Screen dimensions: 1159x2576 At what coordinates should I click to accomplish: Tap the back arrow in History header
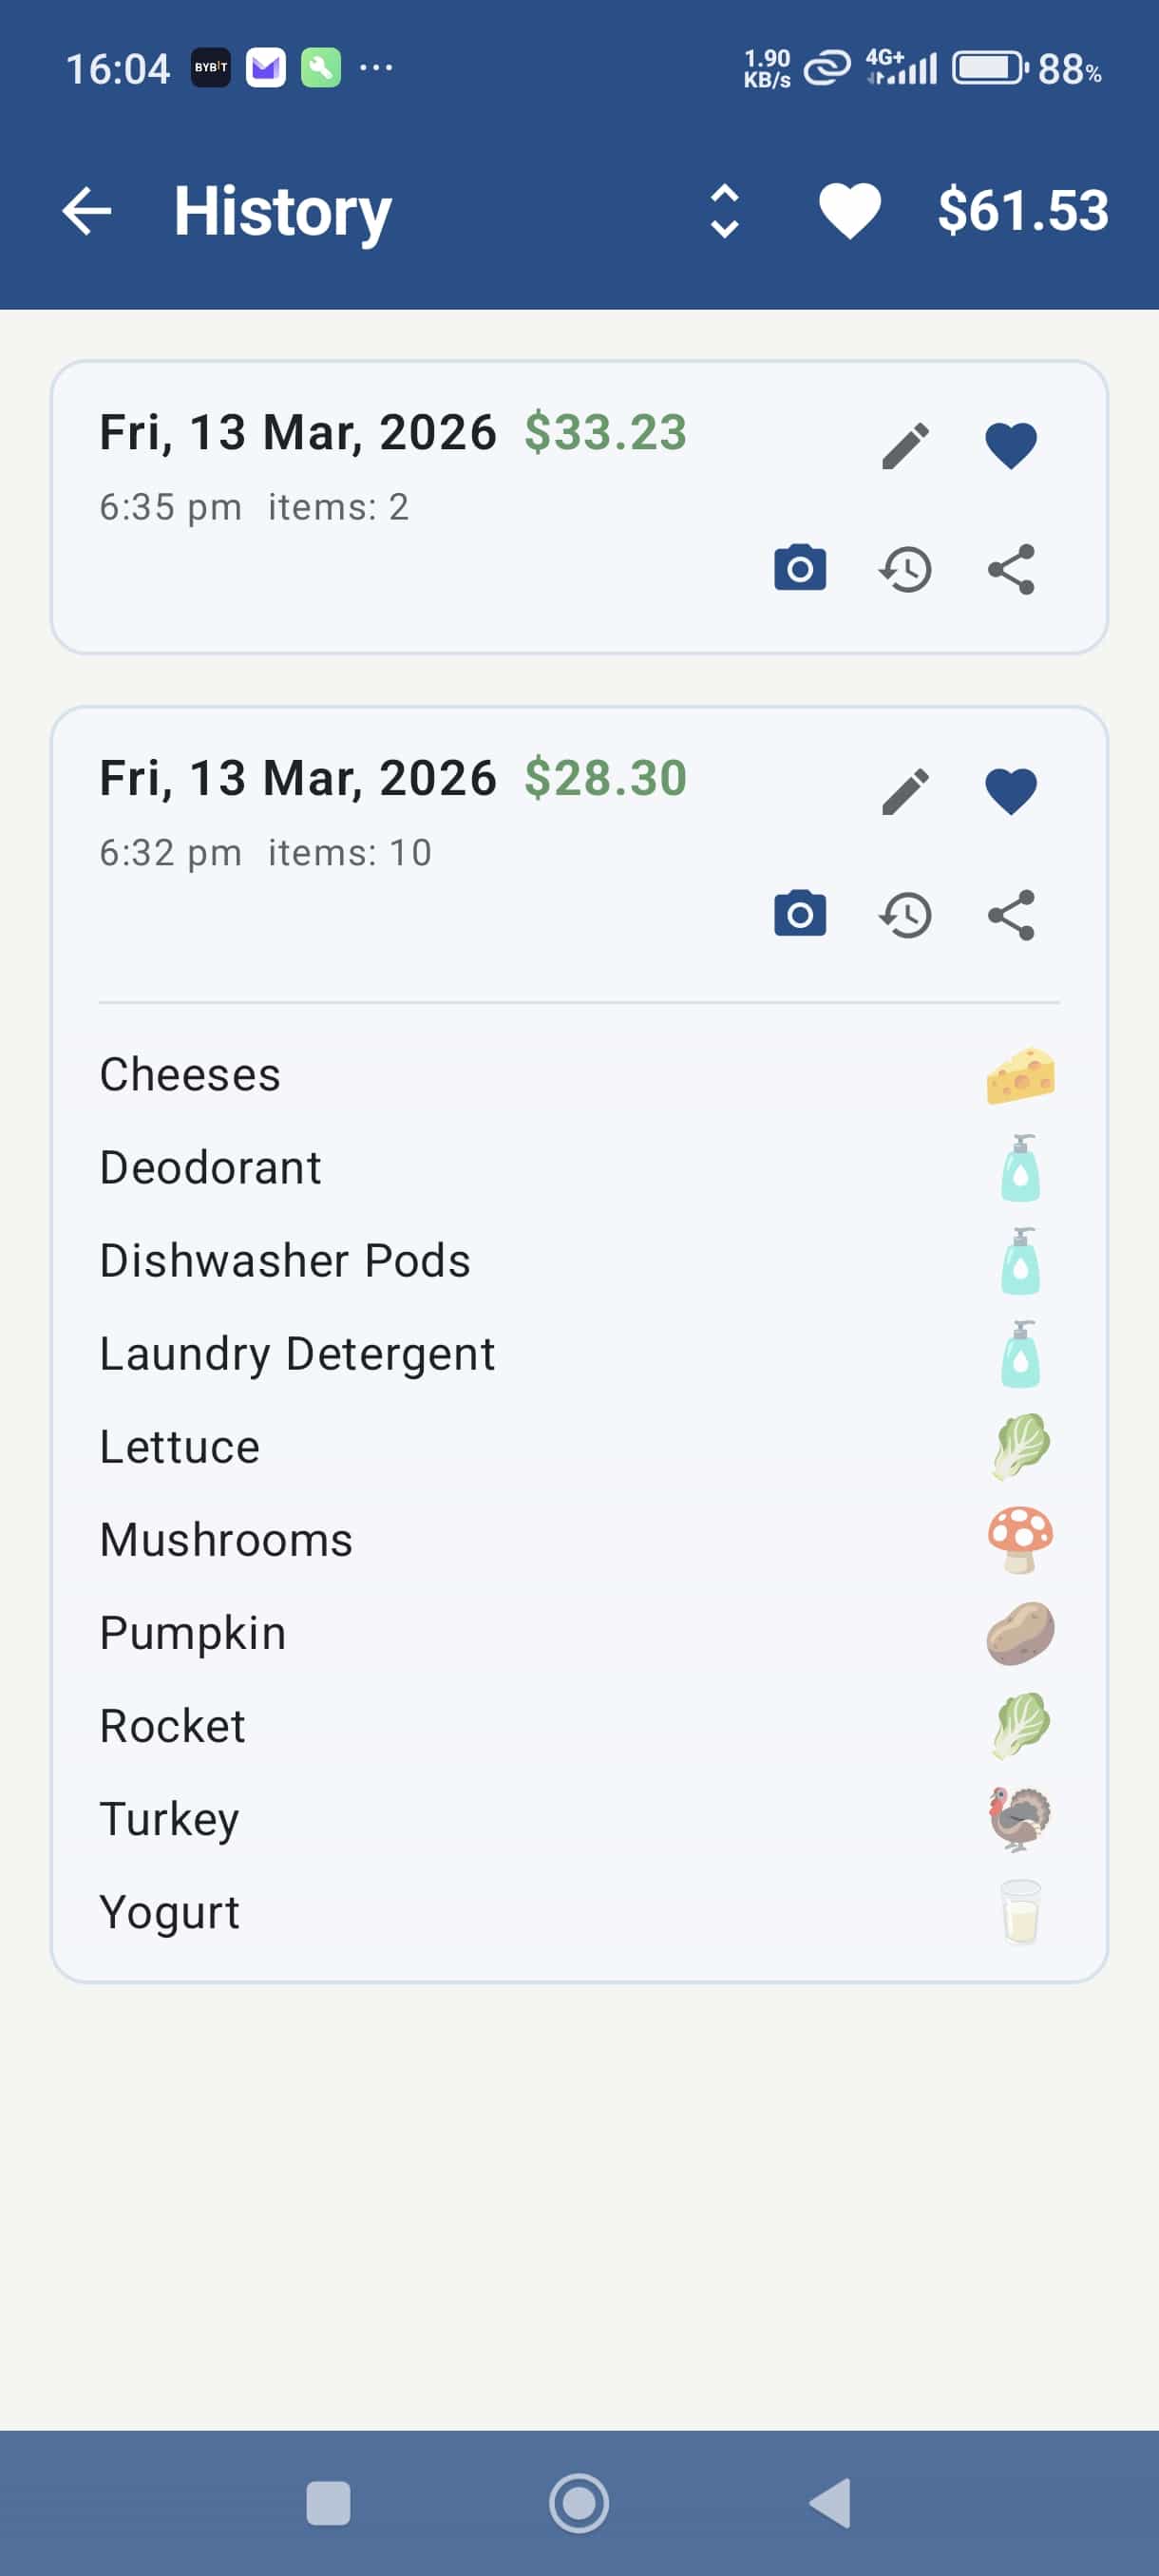(x=87, y=211)
